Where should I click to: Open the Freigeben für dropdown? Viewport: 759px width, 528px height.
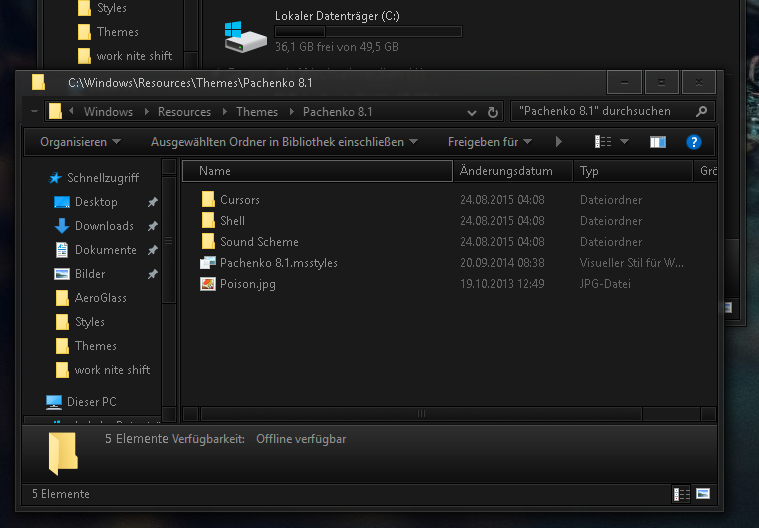489,142
